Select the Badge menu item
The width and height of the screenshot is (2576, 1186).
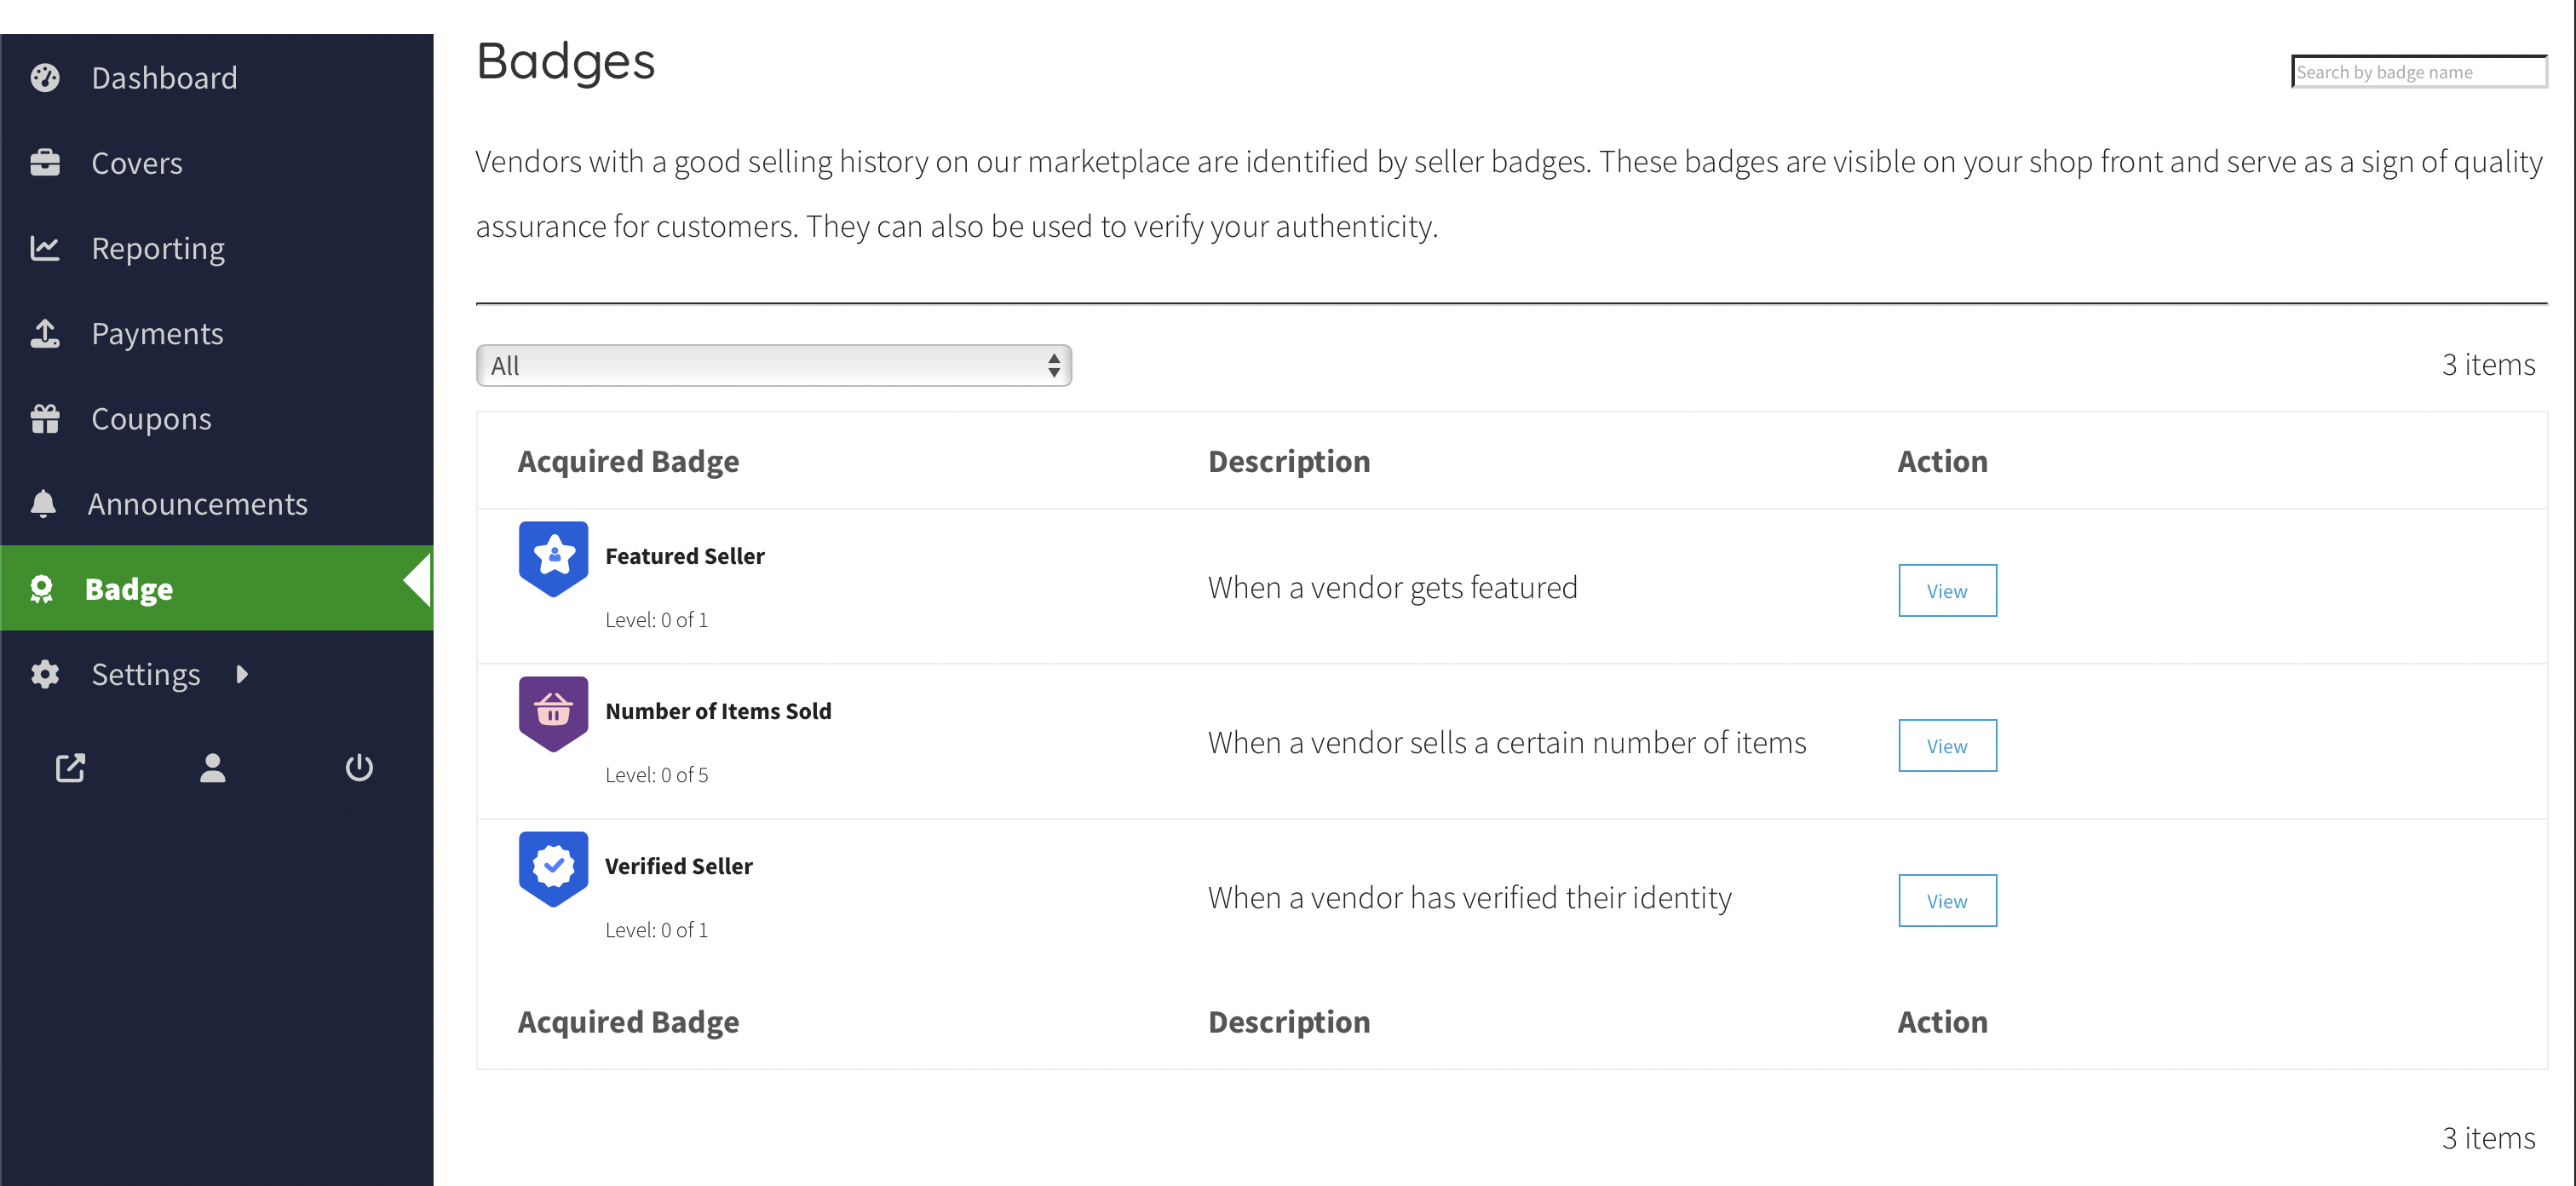[217, 588]
